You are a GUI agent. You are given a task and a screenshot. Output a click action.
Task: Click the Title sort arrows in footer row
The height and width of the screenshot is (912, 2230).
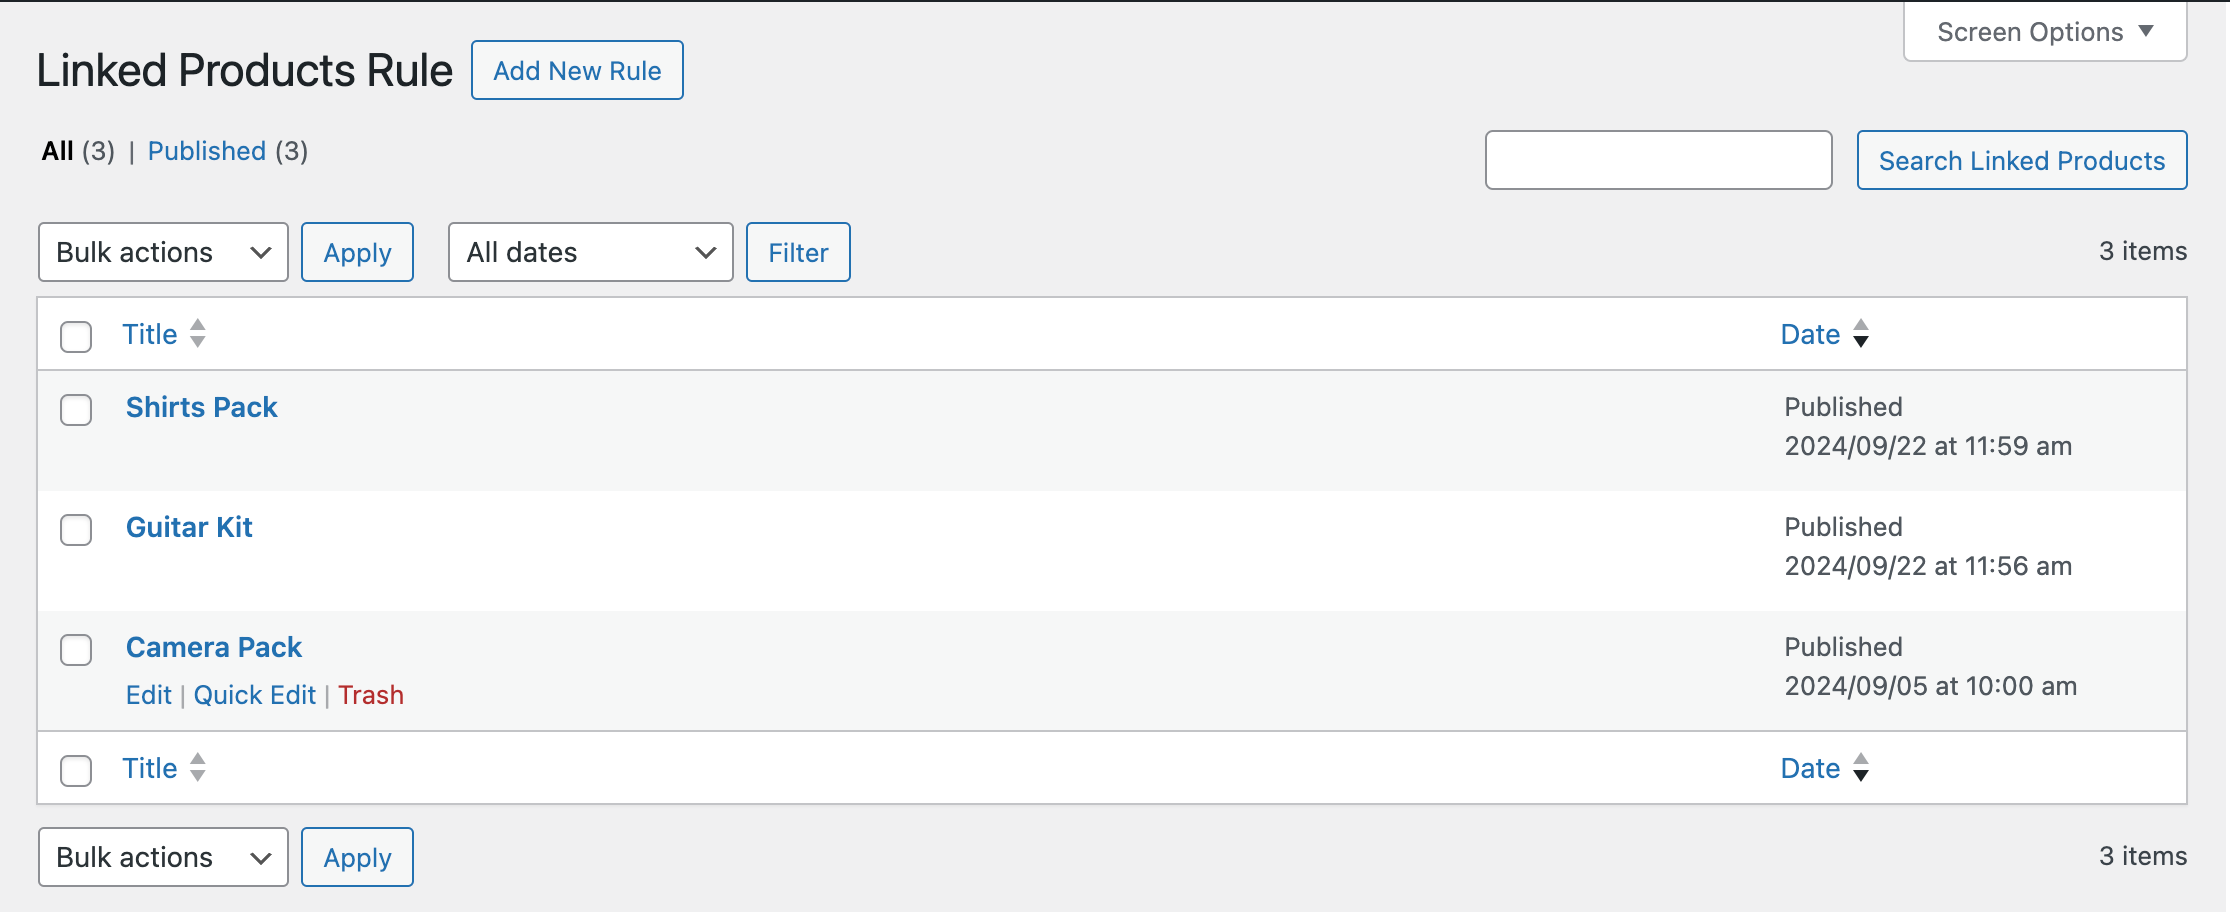(197, 769)
